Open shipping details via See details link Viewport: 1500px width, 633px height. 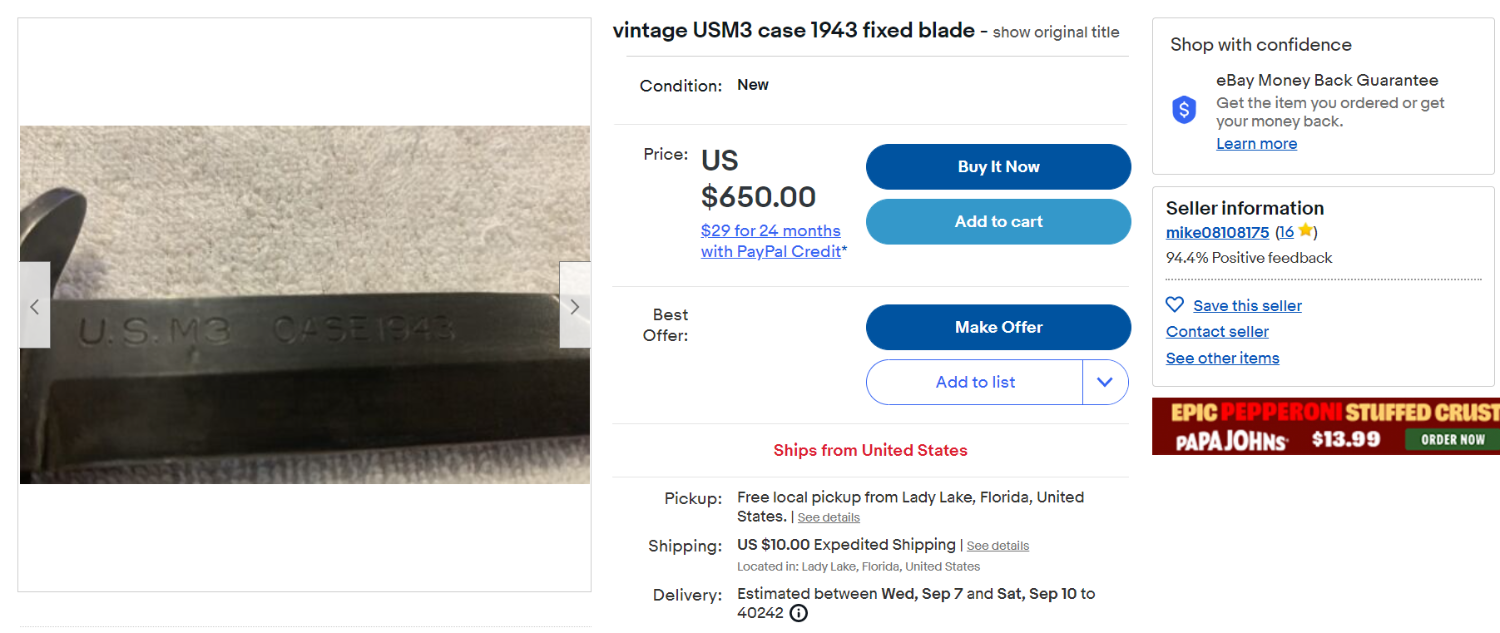[997, 545]
